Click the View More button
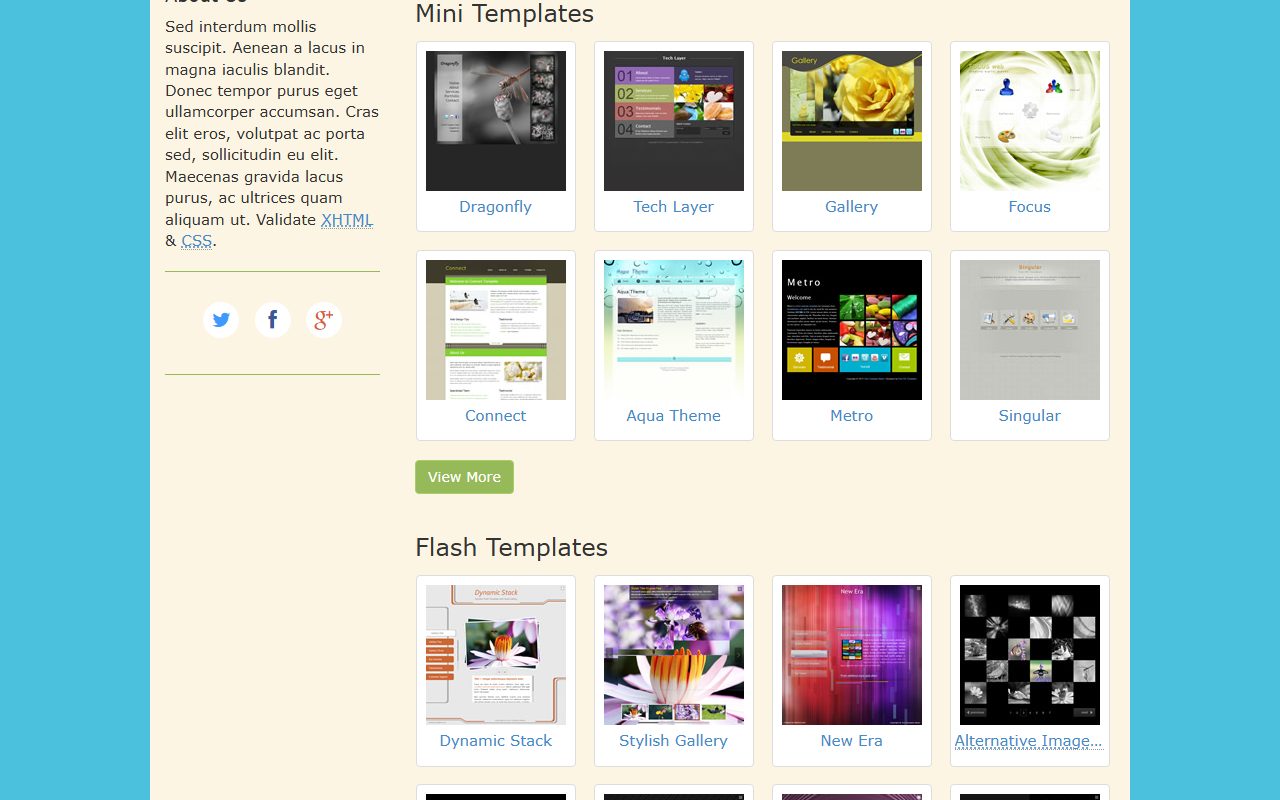Image resolution: width=1280 pixels, height=800 pixels. (465, 477)
